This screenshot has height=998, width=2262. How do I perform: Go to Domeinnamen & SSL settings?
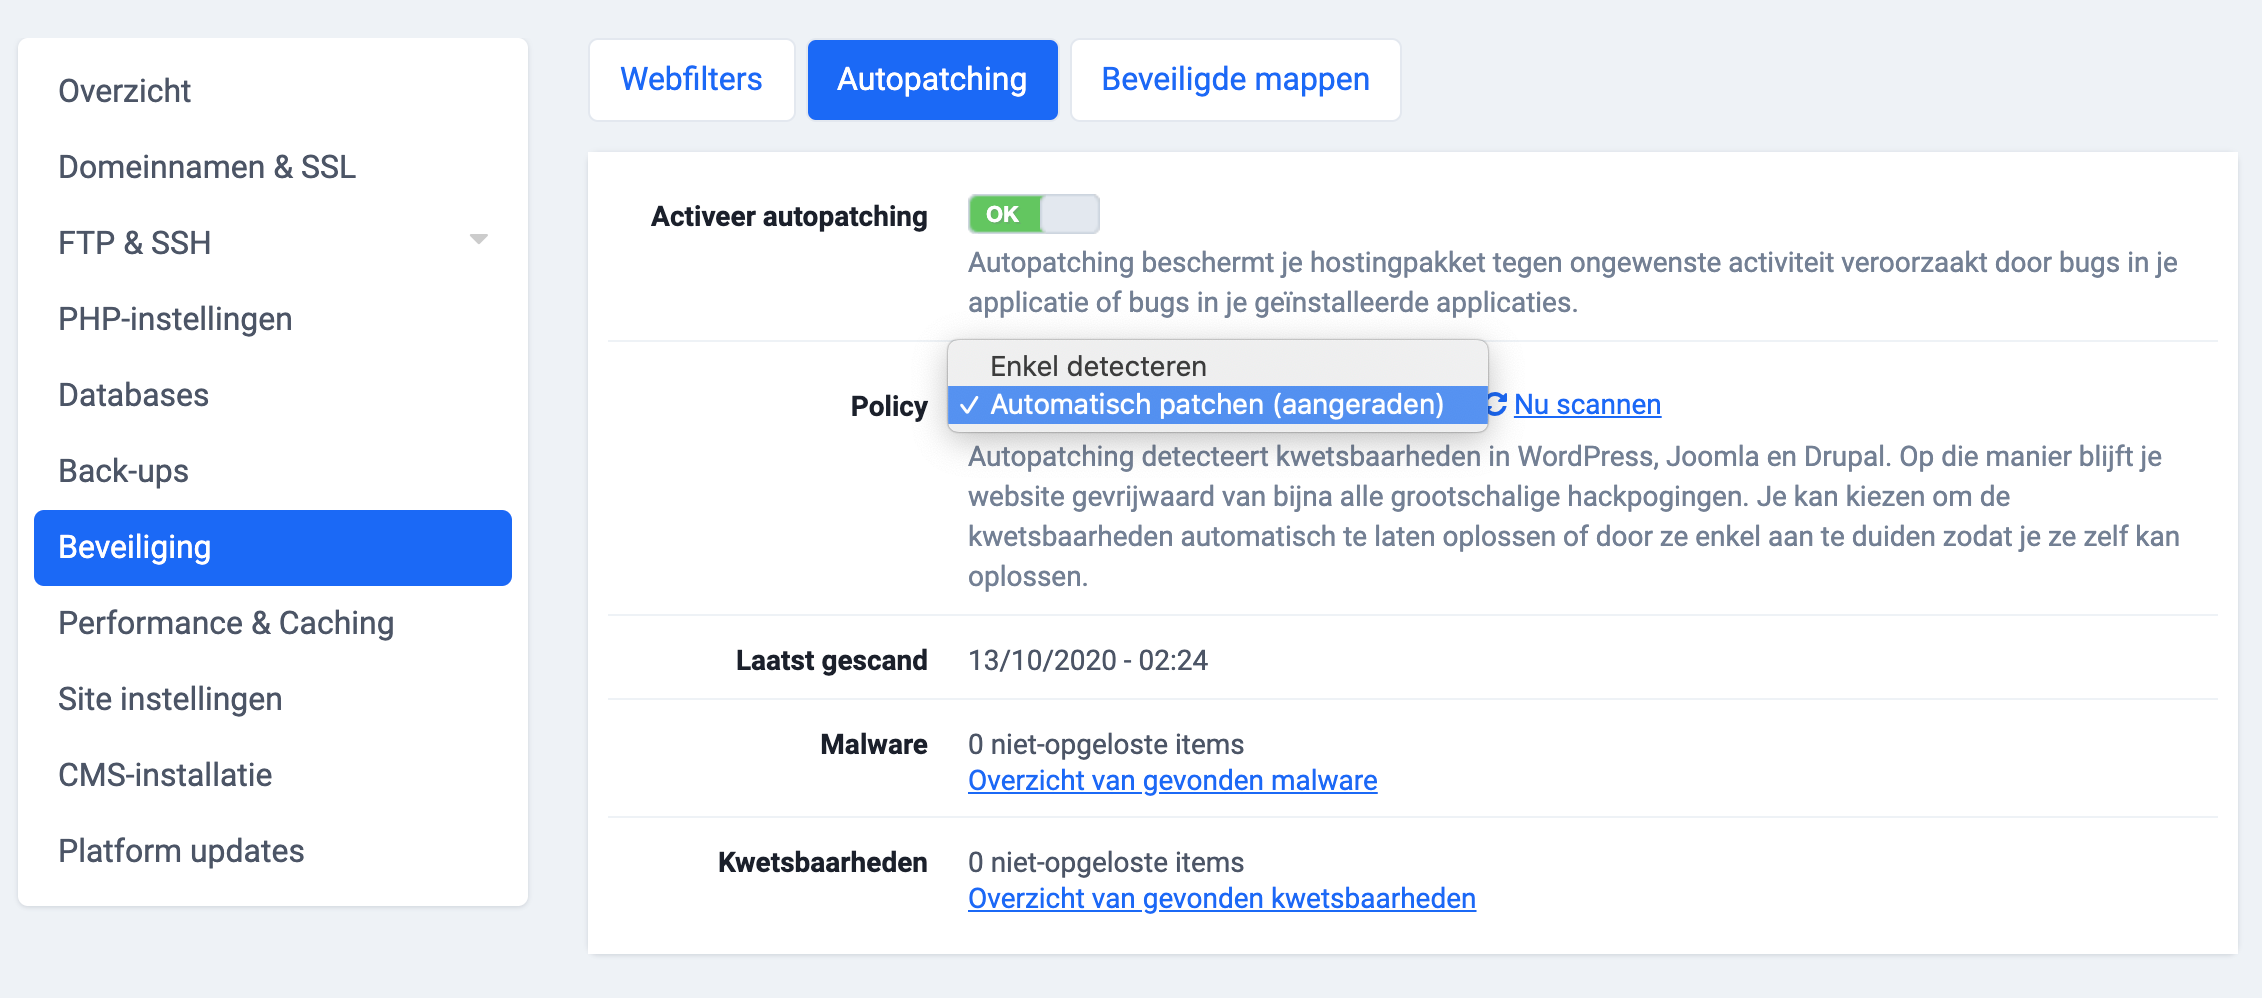point(207,167)
